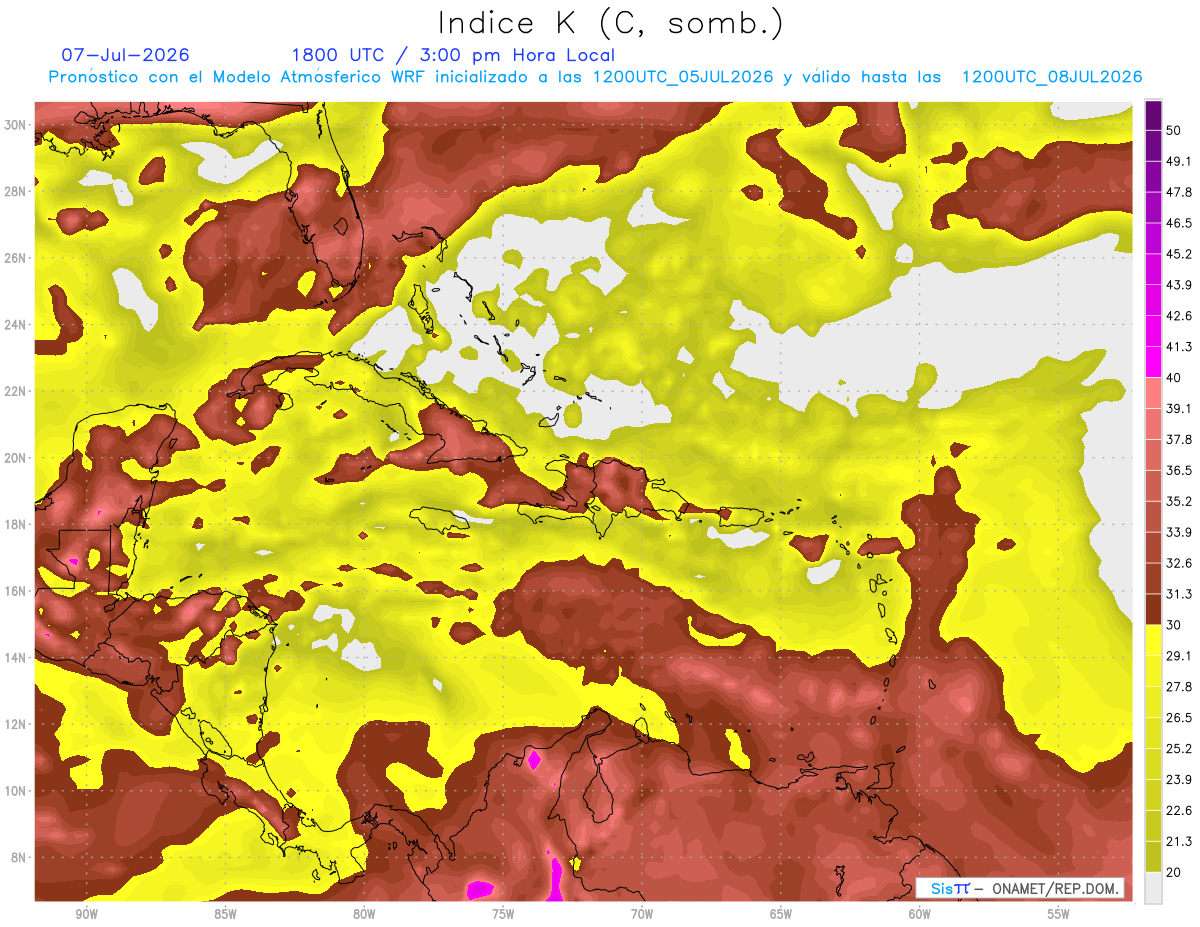The height and width of the screenshot is (927, 1200).
Task: Pick the light gray colorbar swatch below 20
Action: pyautogui.click(x=1153, y=887)
